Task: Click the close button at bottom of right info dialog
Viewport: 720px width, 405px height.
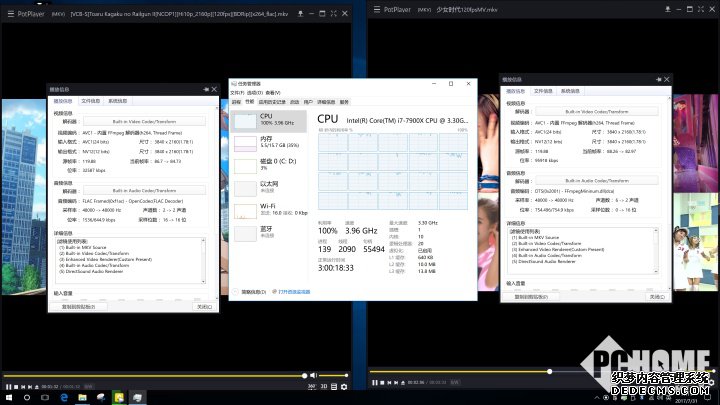Action: pyautogui.click(x=657, y=297)
